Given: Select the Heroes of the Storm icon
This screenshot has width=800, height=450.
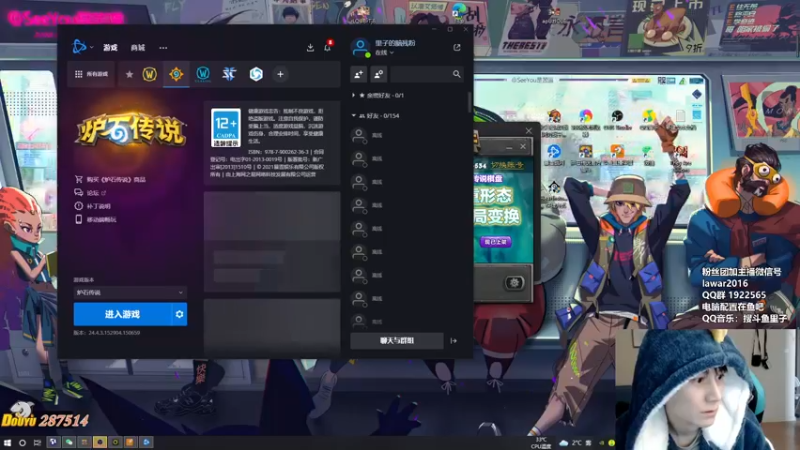Looking at the screenshot, I should point(256,74).
